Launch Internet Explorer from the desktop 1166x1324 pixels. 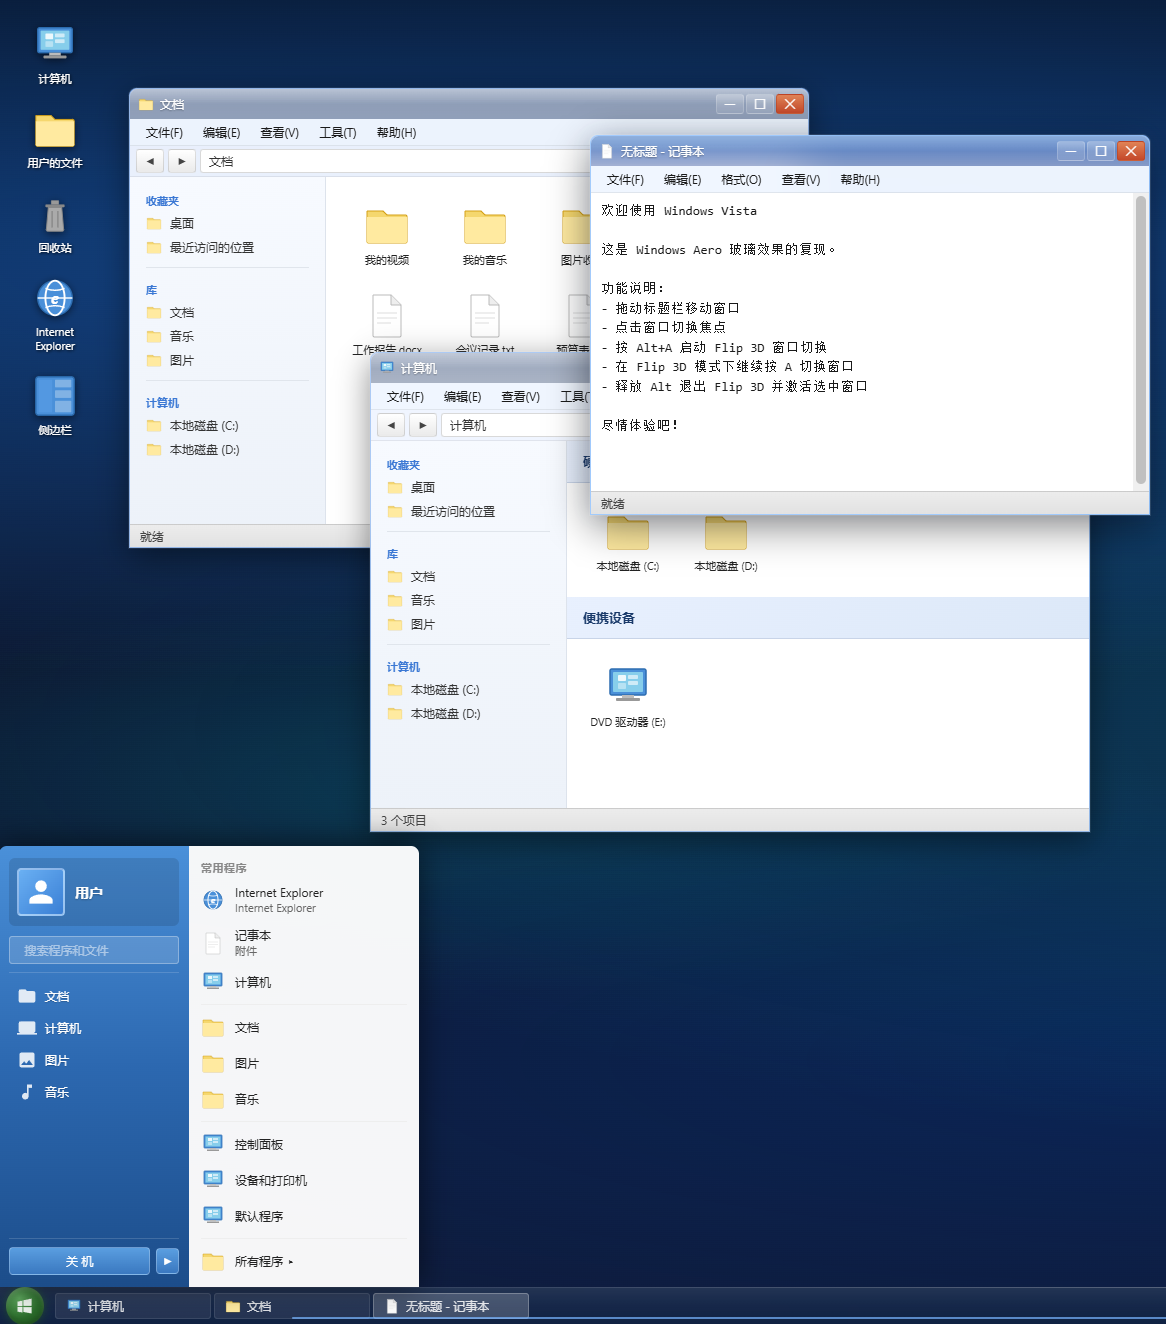click(55, 315)
